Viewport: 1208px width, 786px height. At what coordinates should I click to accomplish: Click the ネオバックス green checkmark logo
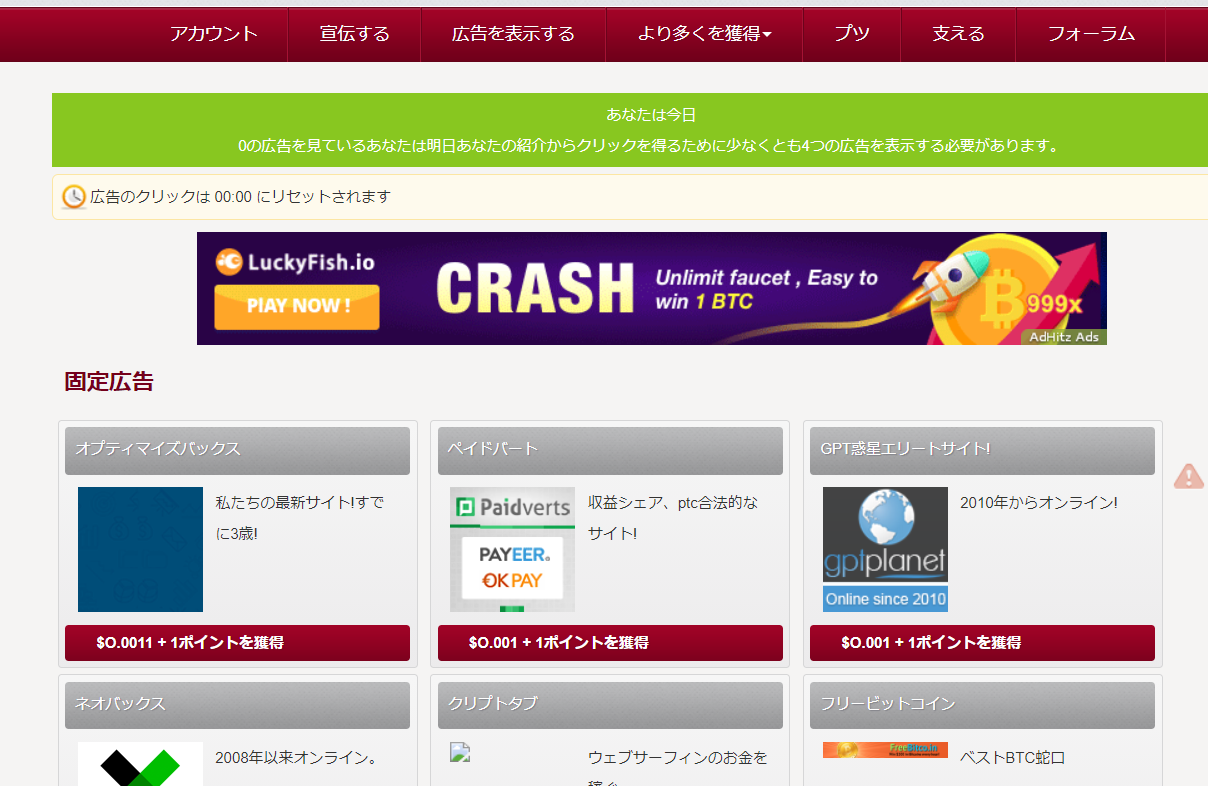[140, 765]
